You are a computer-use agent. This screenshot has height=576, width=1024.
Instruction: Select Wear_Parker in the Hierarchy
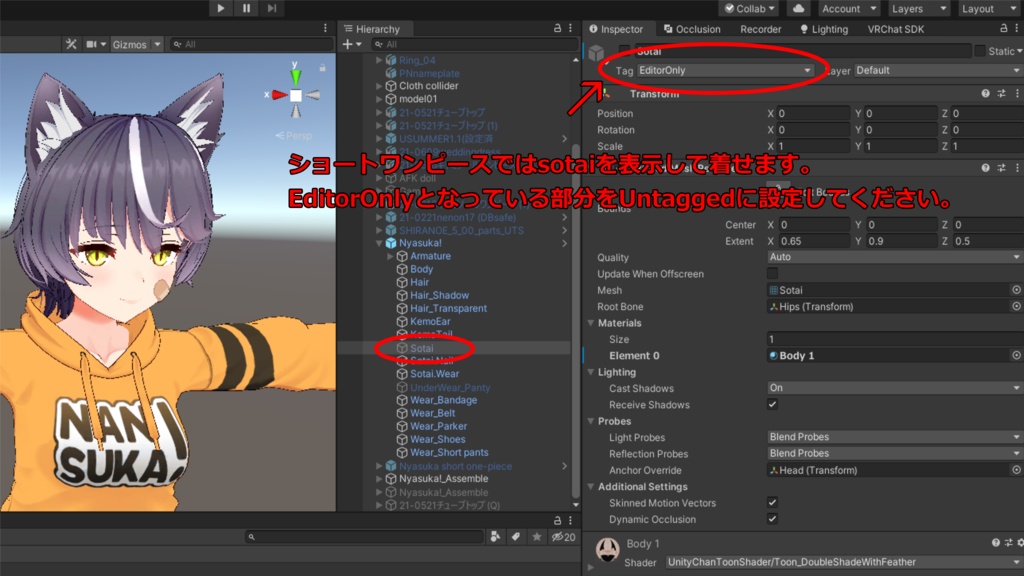438,426
